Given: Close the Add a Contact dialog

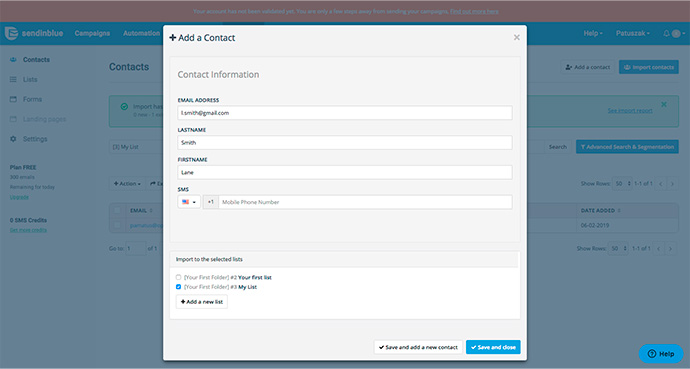Looking at the screenshot, I should tap(517, 38).
